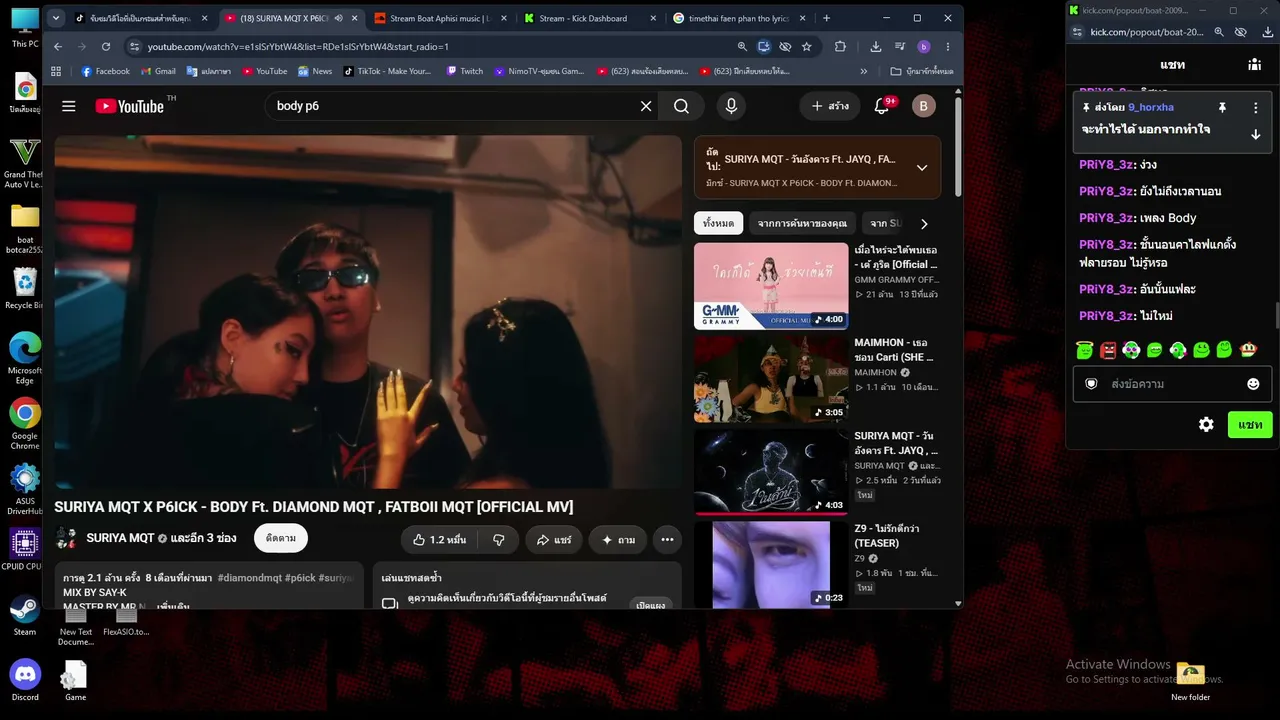1280x720 pixels.
Task: Show more filter chips with the arrow
Action: pos(924,224)
